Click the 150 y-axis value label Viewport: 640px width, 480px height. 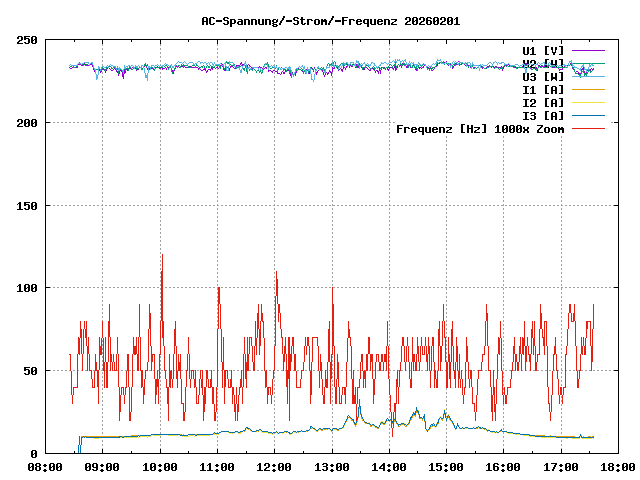click(27, 206)
